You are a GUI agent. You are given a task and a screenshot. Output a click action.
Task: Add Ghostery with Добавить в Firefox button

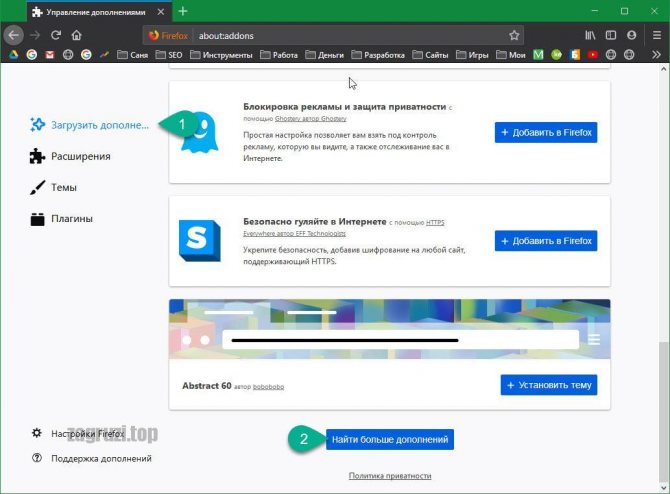546,132
